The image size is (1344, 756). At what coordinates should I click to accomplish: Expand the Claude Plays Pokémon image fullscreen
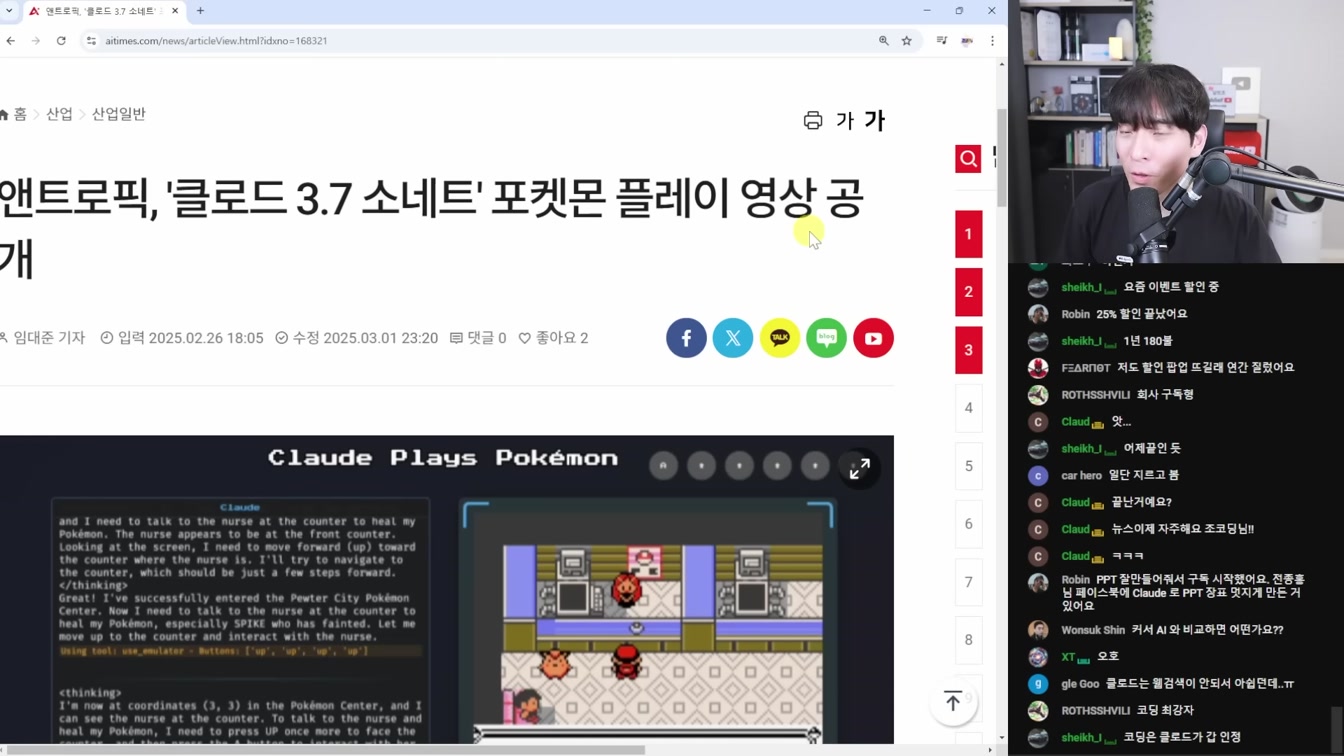[x=860, y=468]
